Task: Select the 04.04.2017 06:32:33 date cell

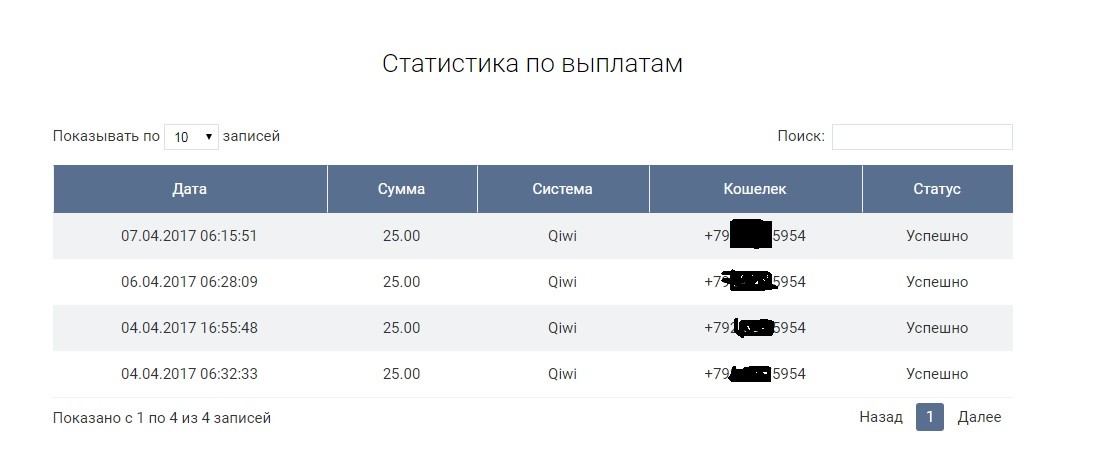Action: 189,374
